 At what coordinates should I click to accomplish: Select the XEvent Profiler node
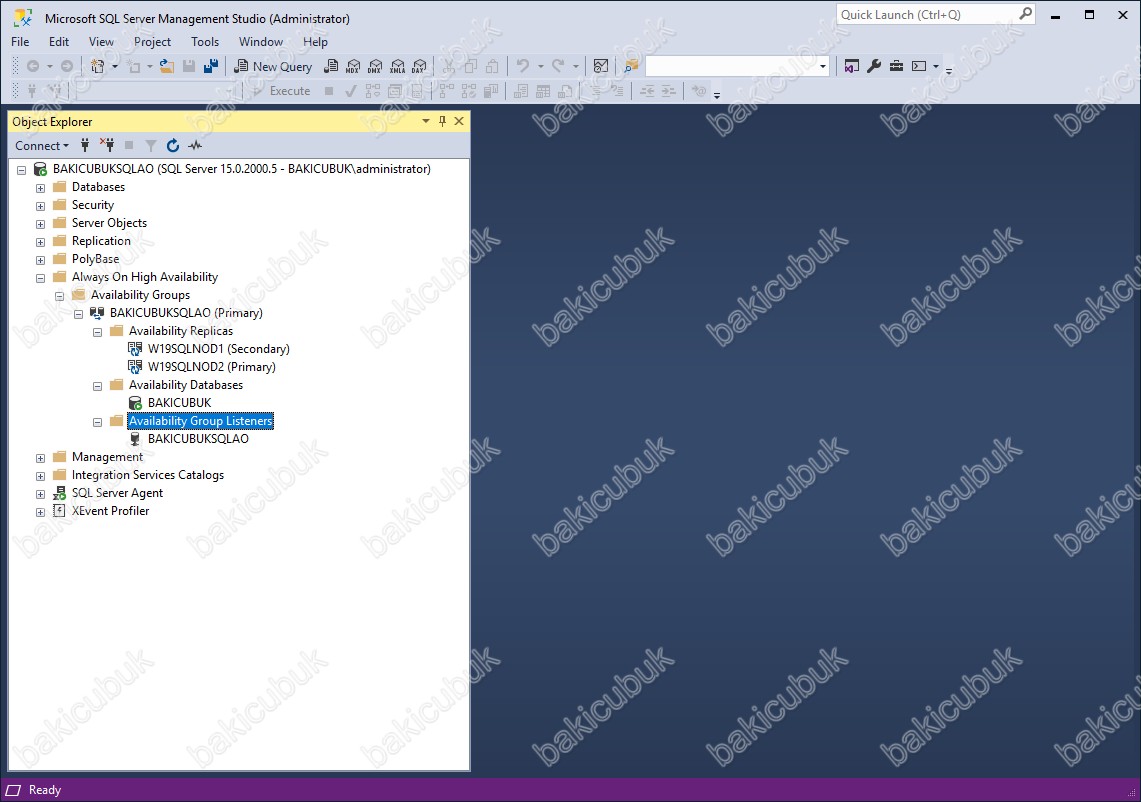[x=110, y=511]
